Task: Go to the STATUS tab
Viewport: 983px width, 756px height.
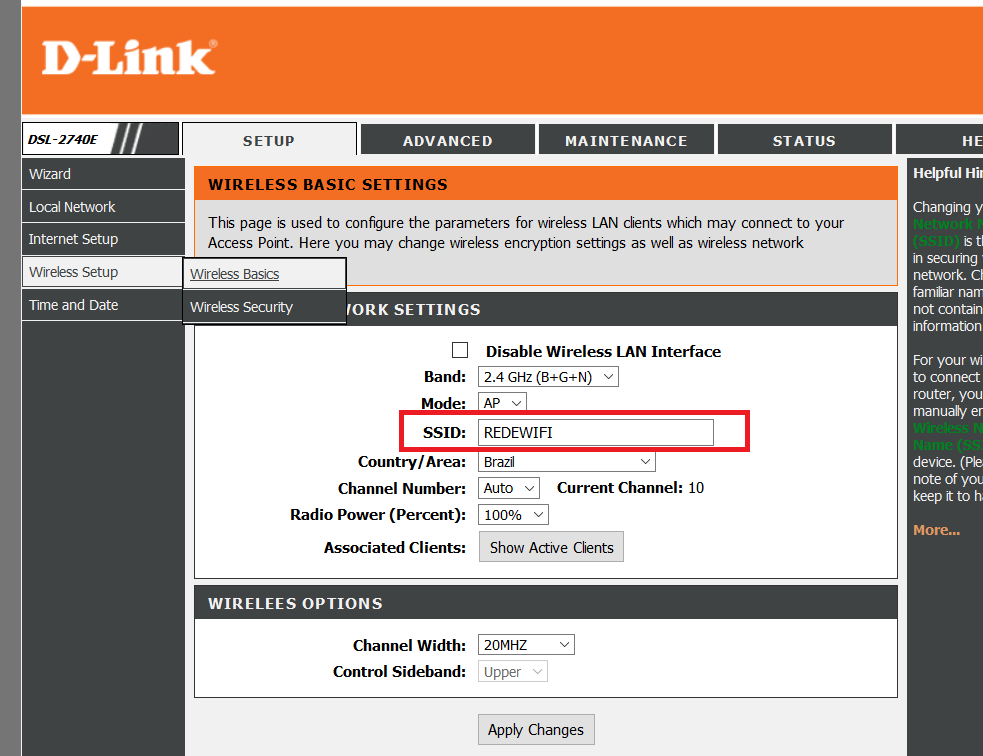Action: [x=804, y=140]
